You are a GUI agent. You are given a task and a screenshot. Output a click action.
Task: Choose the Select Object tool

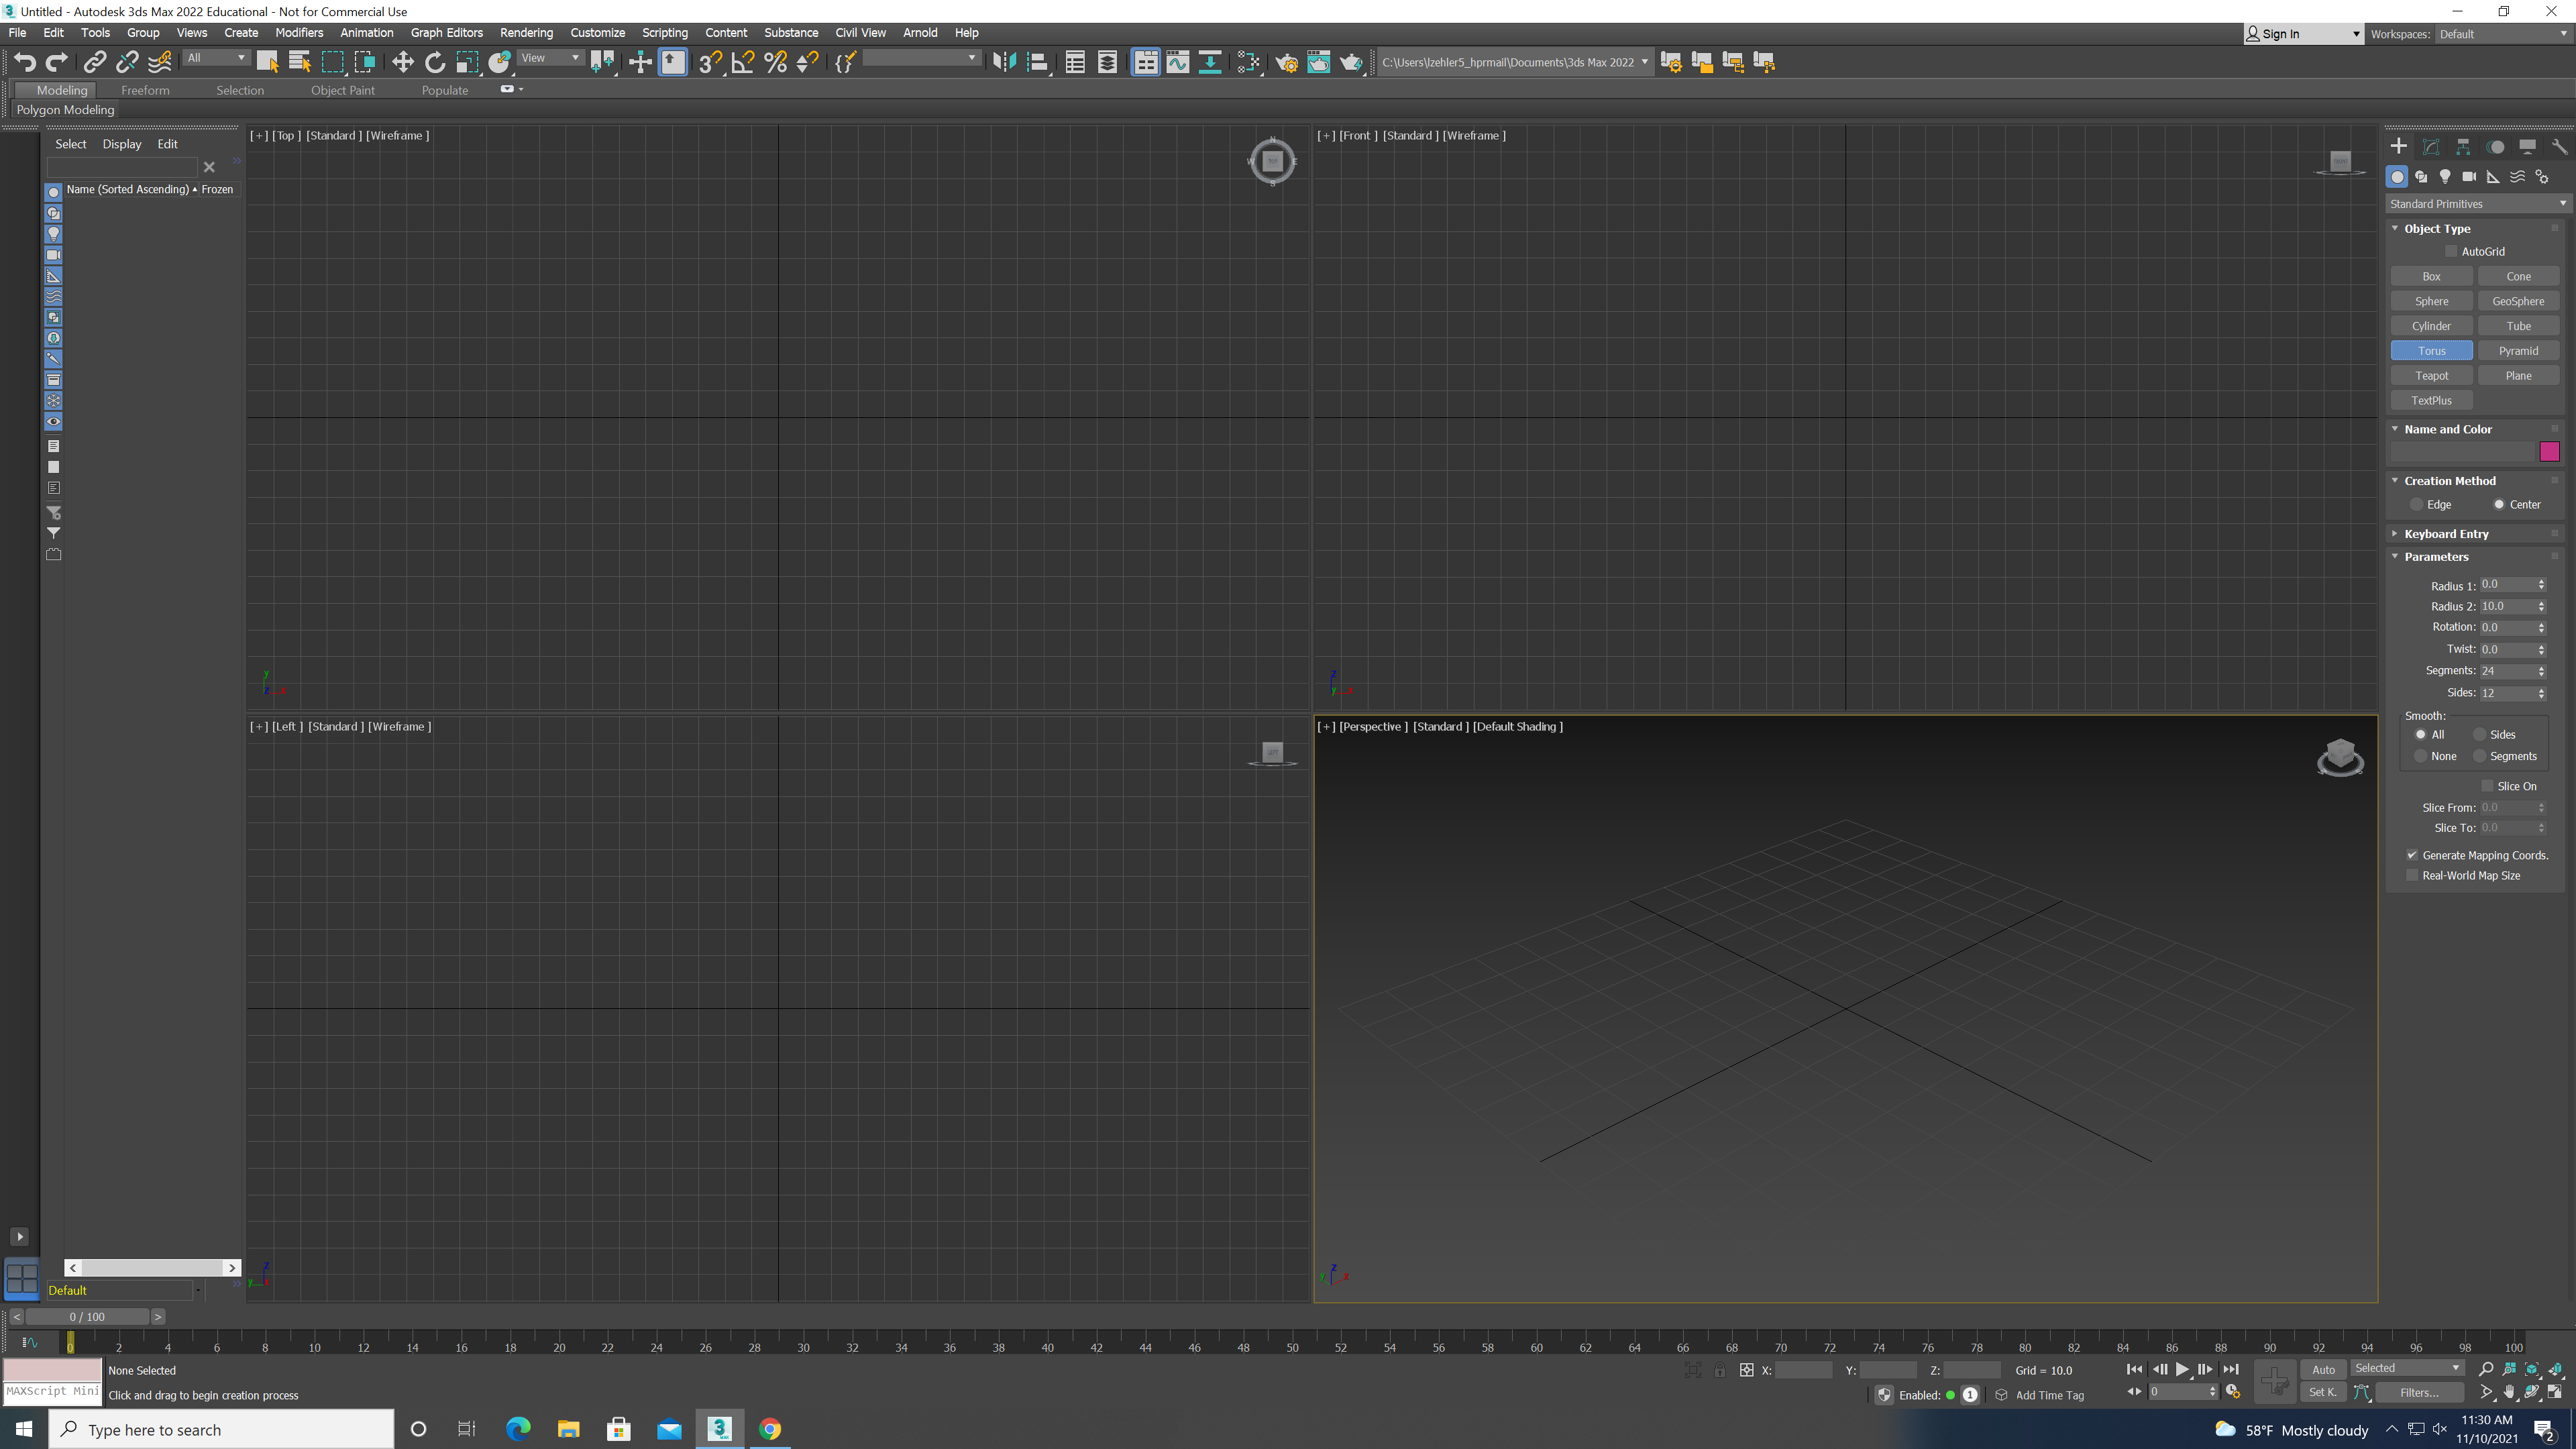coord(267,62)
